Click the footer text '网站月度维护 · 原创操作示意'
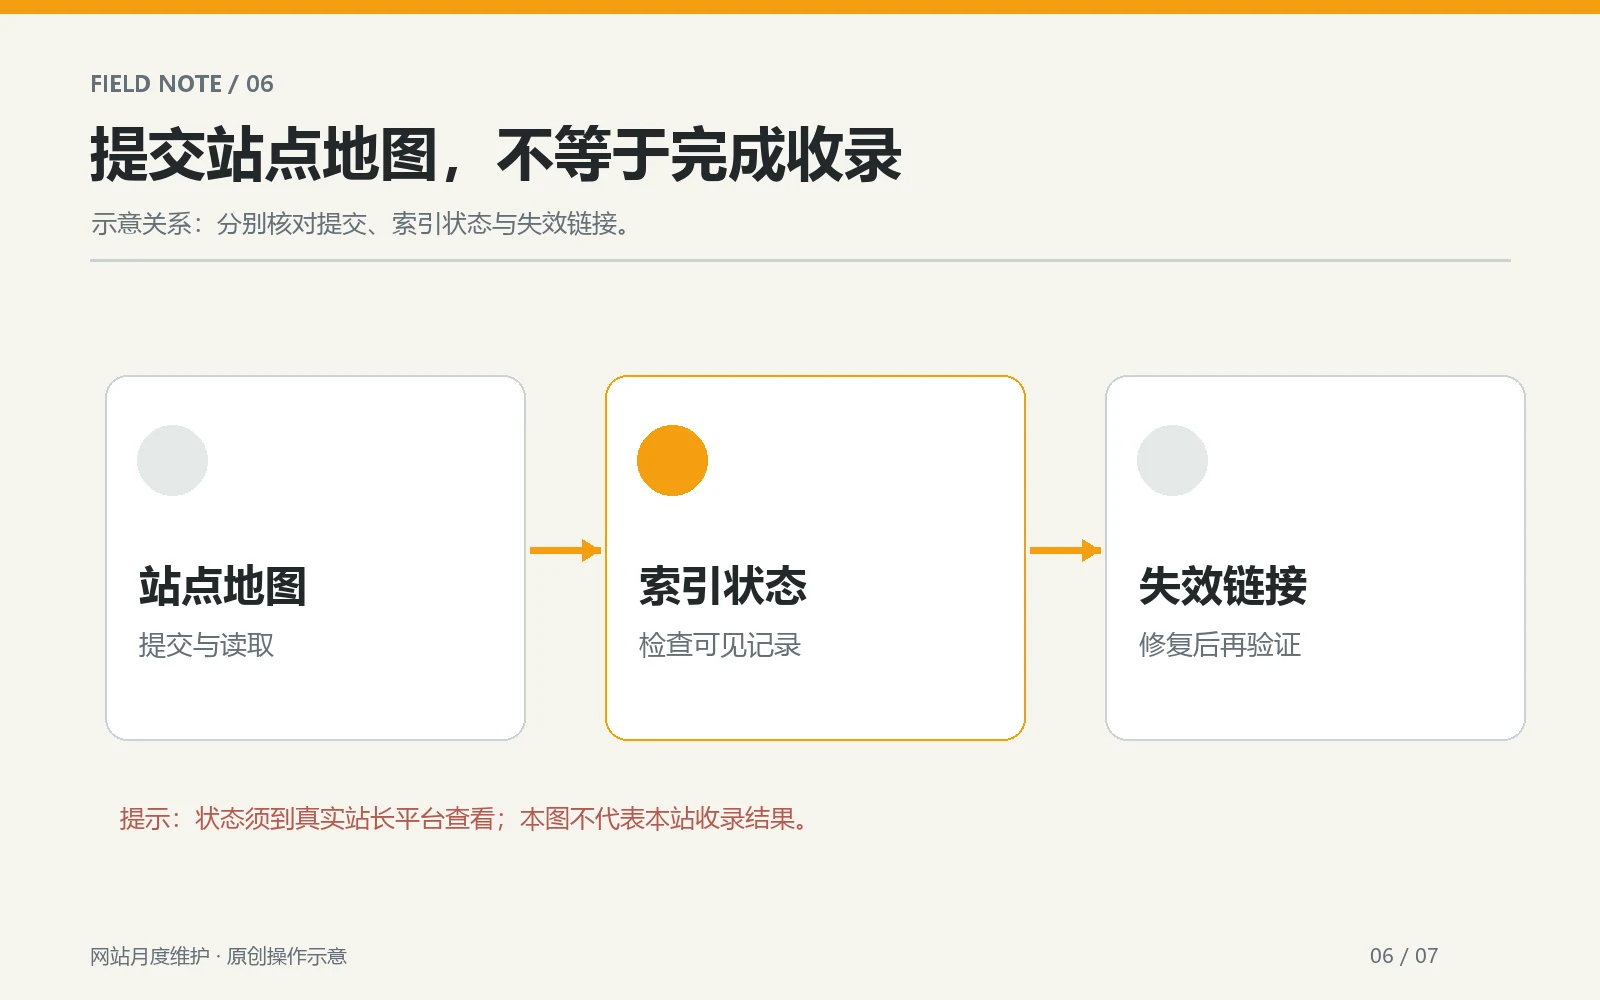 (x=218, y=956)
